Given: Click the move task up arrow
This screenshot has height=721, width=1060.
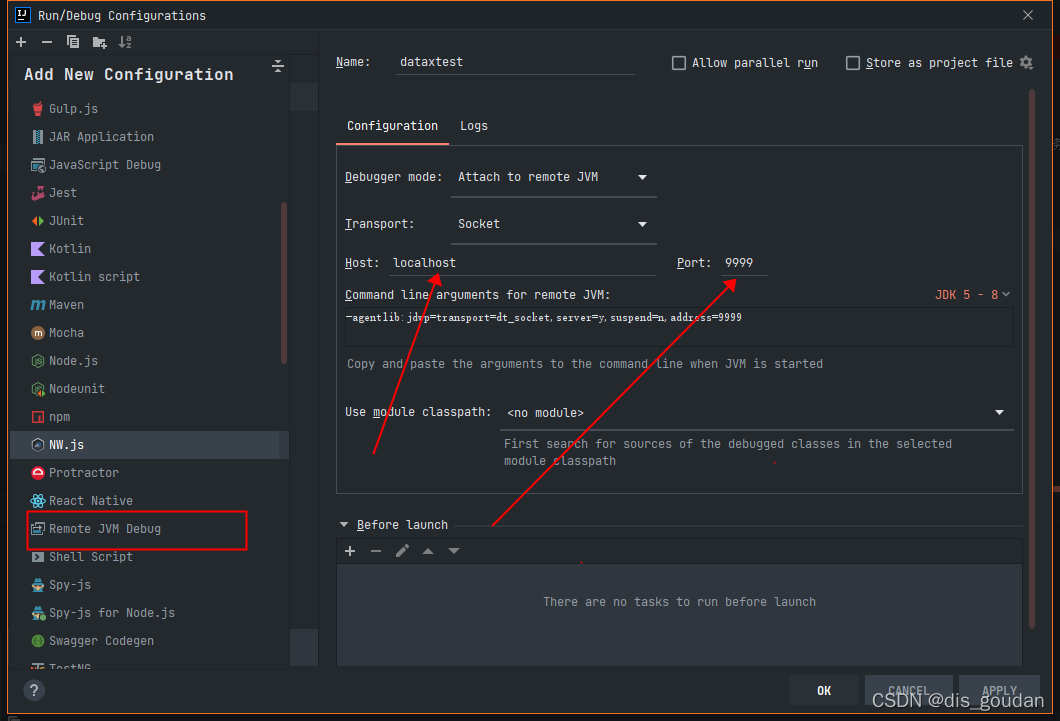Looking at the screenshot, I should (x=428, y=551).
